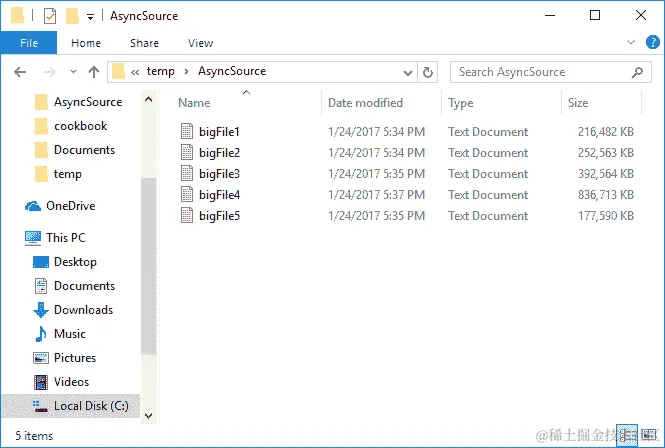
Task: Expand the ribbon using the chevron
Action: (x=631, y=42)
